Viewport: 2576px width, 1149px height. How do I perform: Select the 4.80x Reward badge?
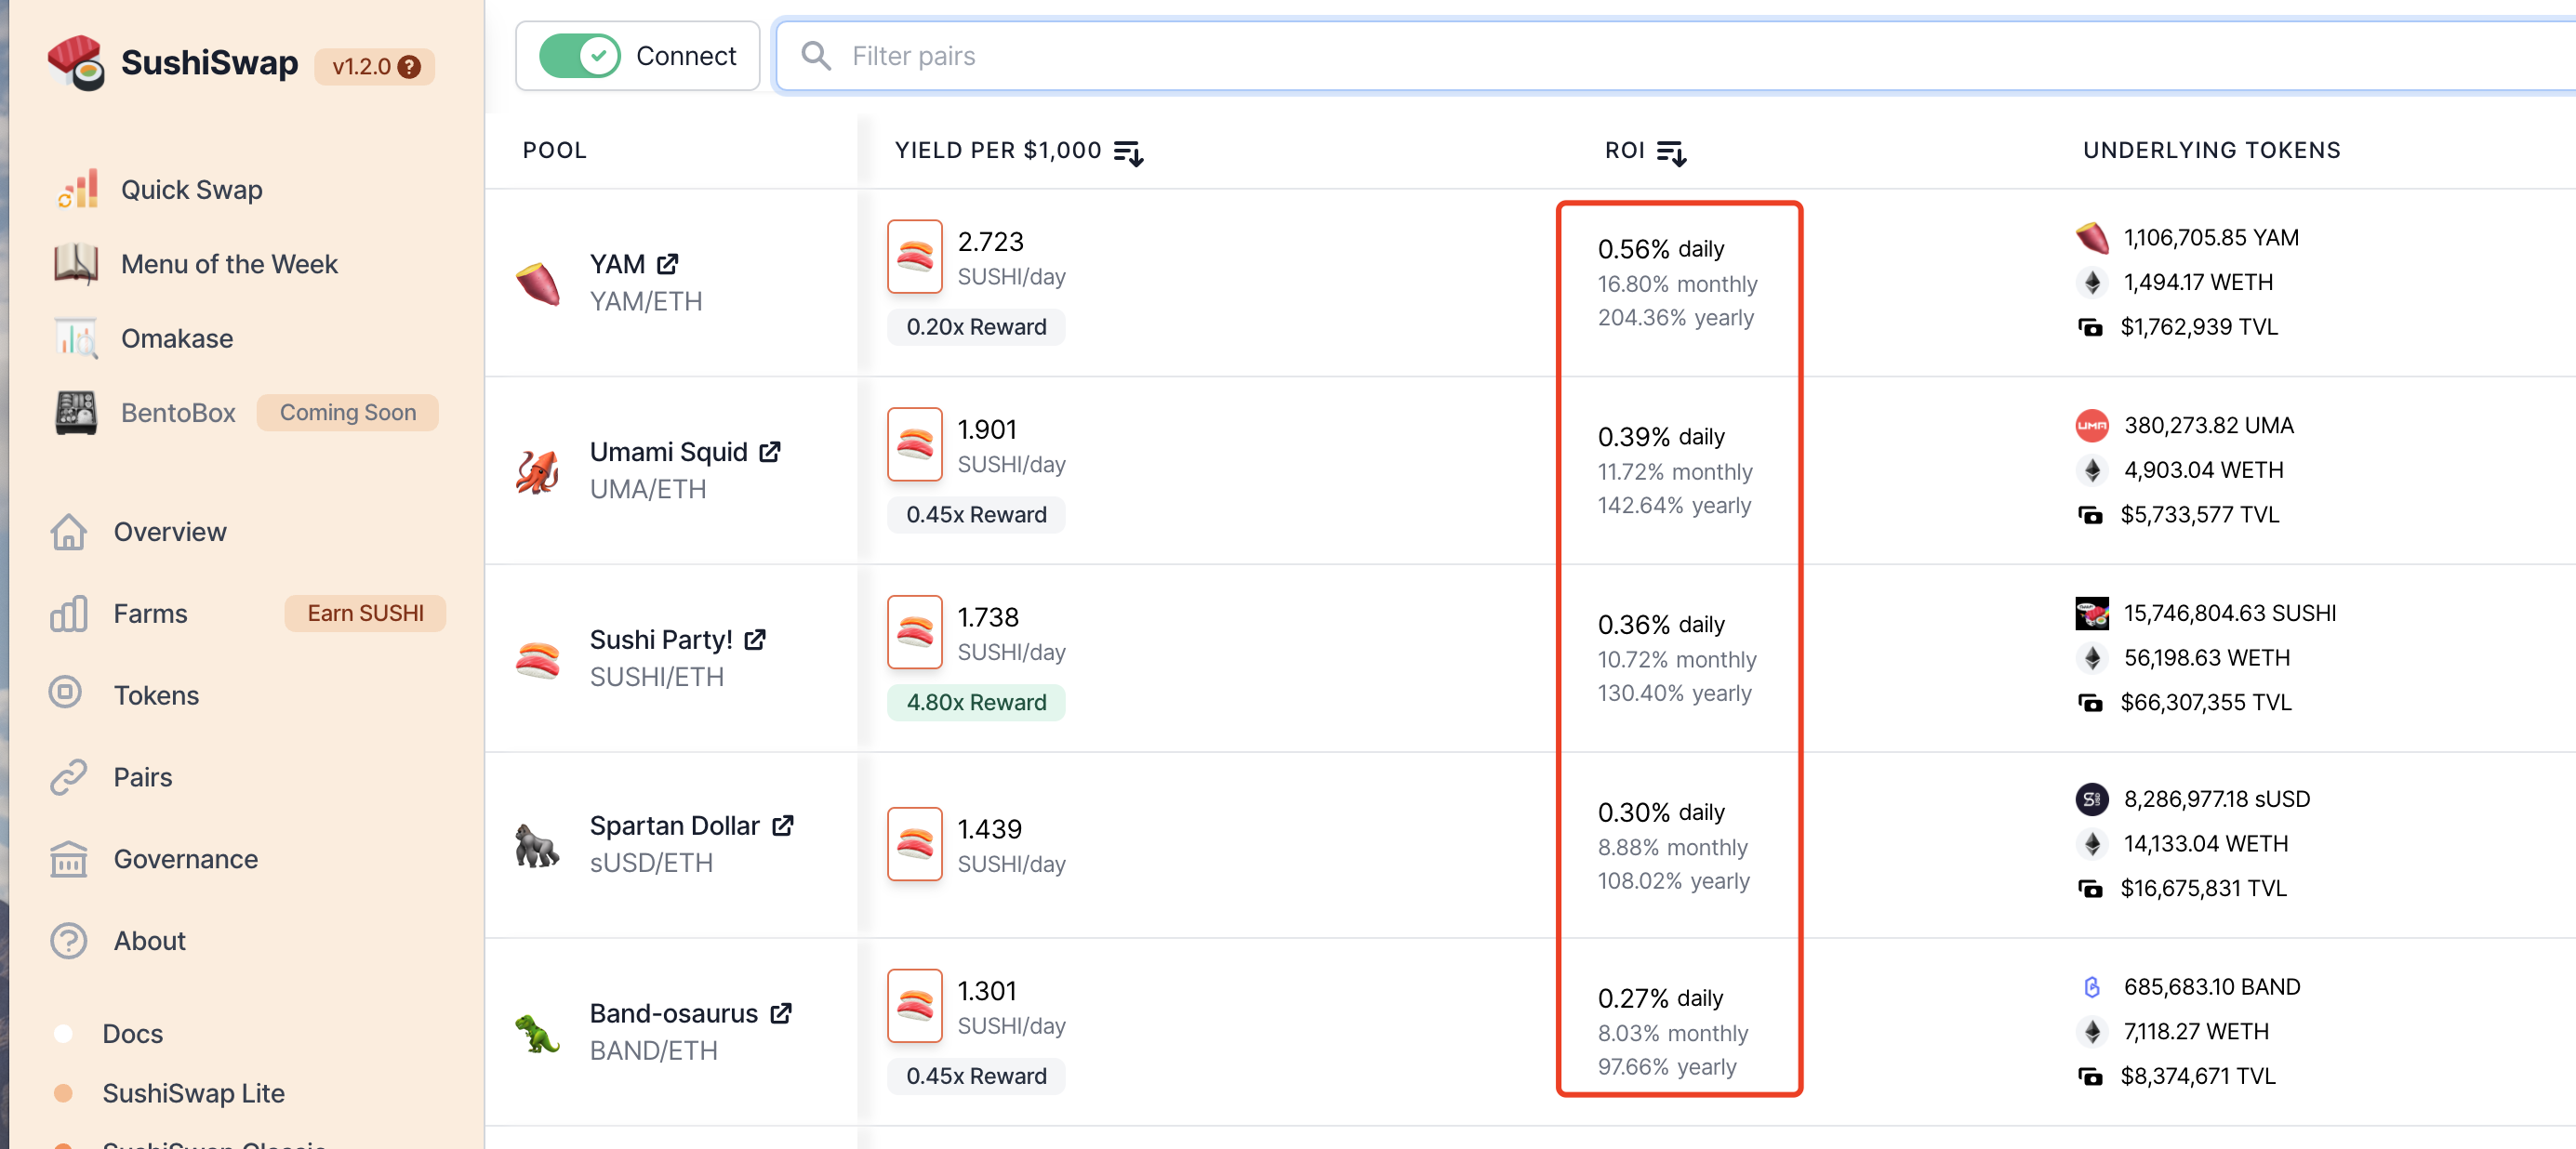(x=976, y=703)
